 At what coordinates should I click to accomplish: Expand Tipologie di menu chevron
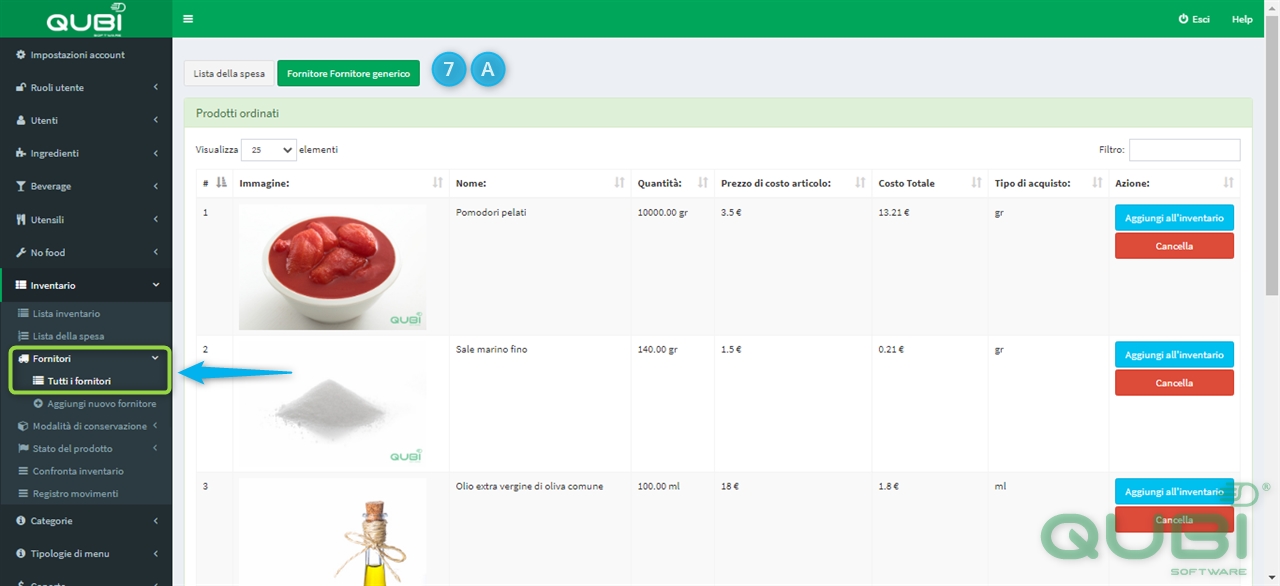coord(156,554)
